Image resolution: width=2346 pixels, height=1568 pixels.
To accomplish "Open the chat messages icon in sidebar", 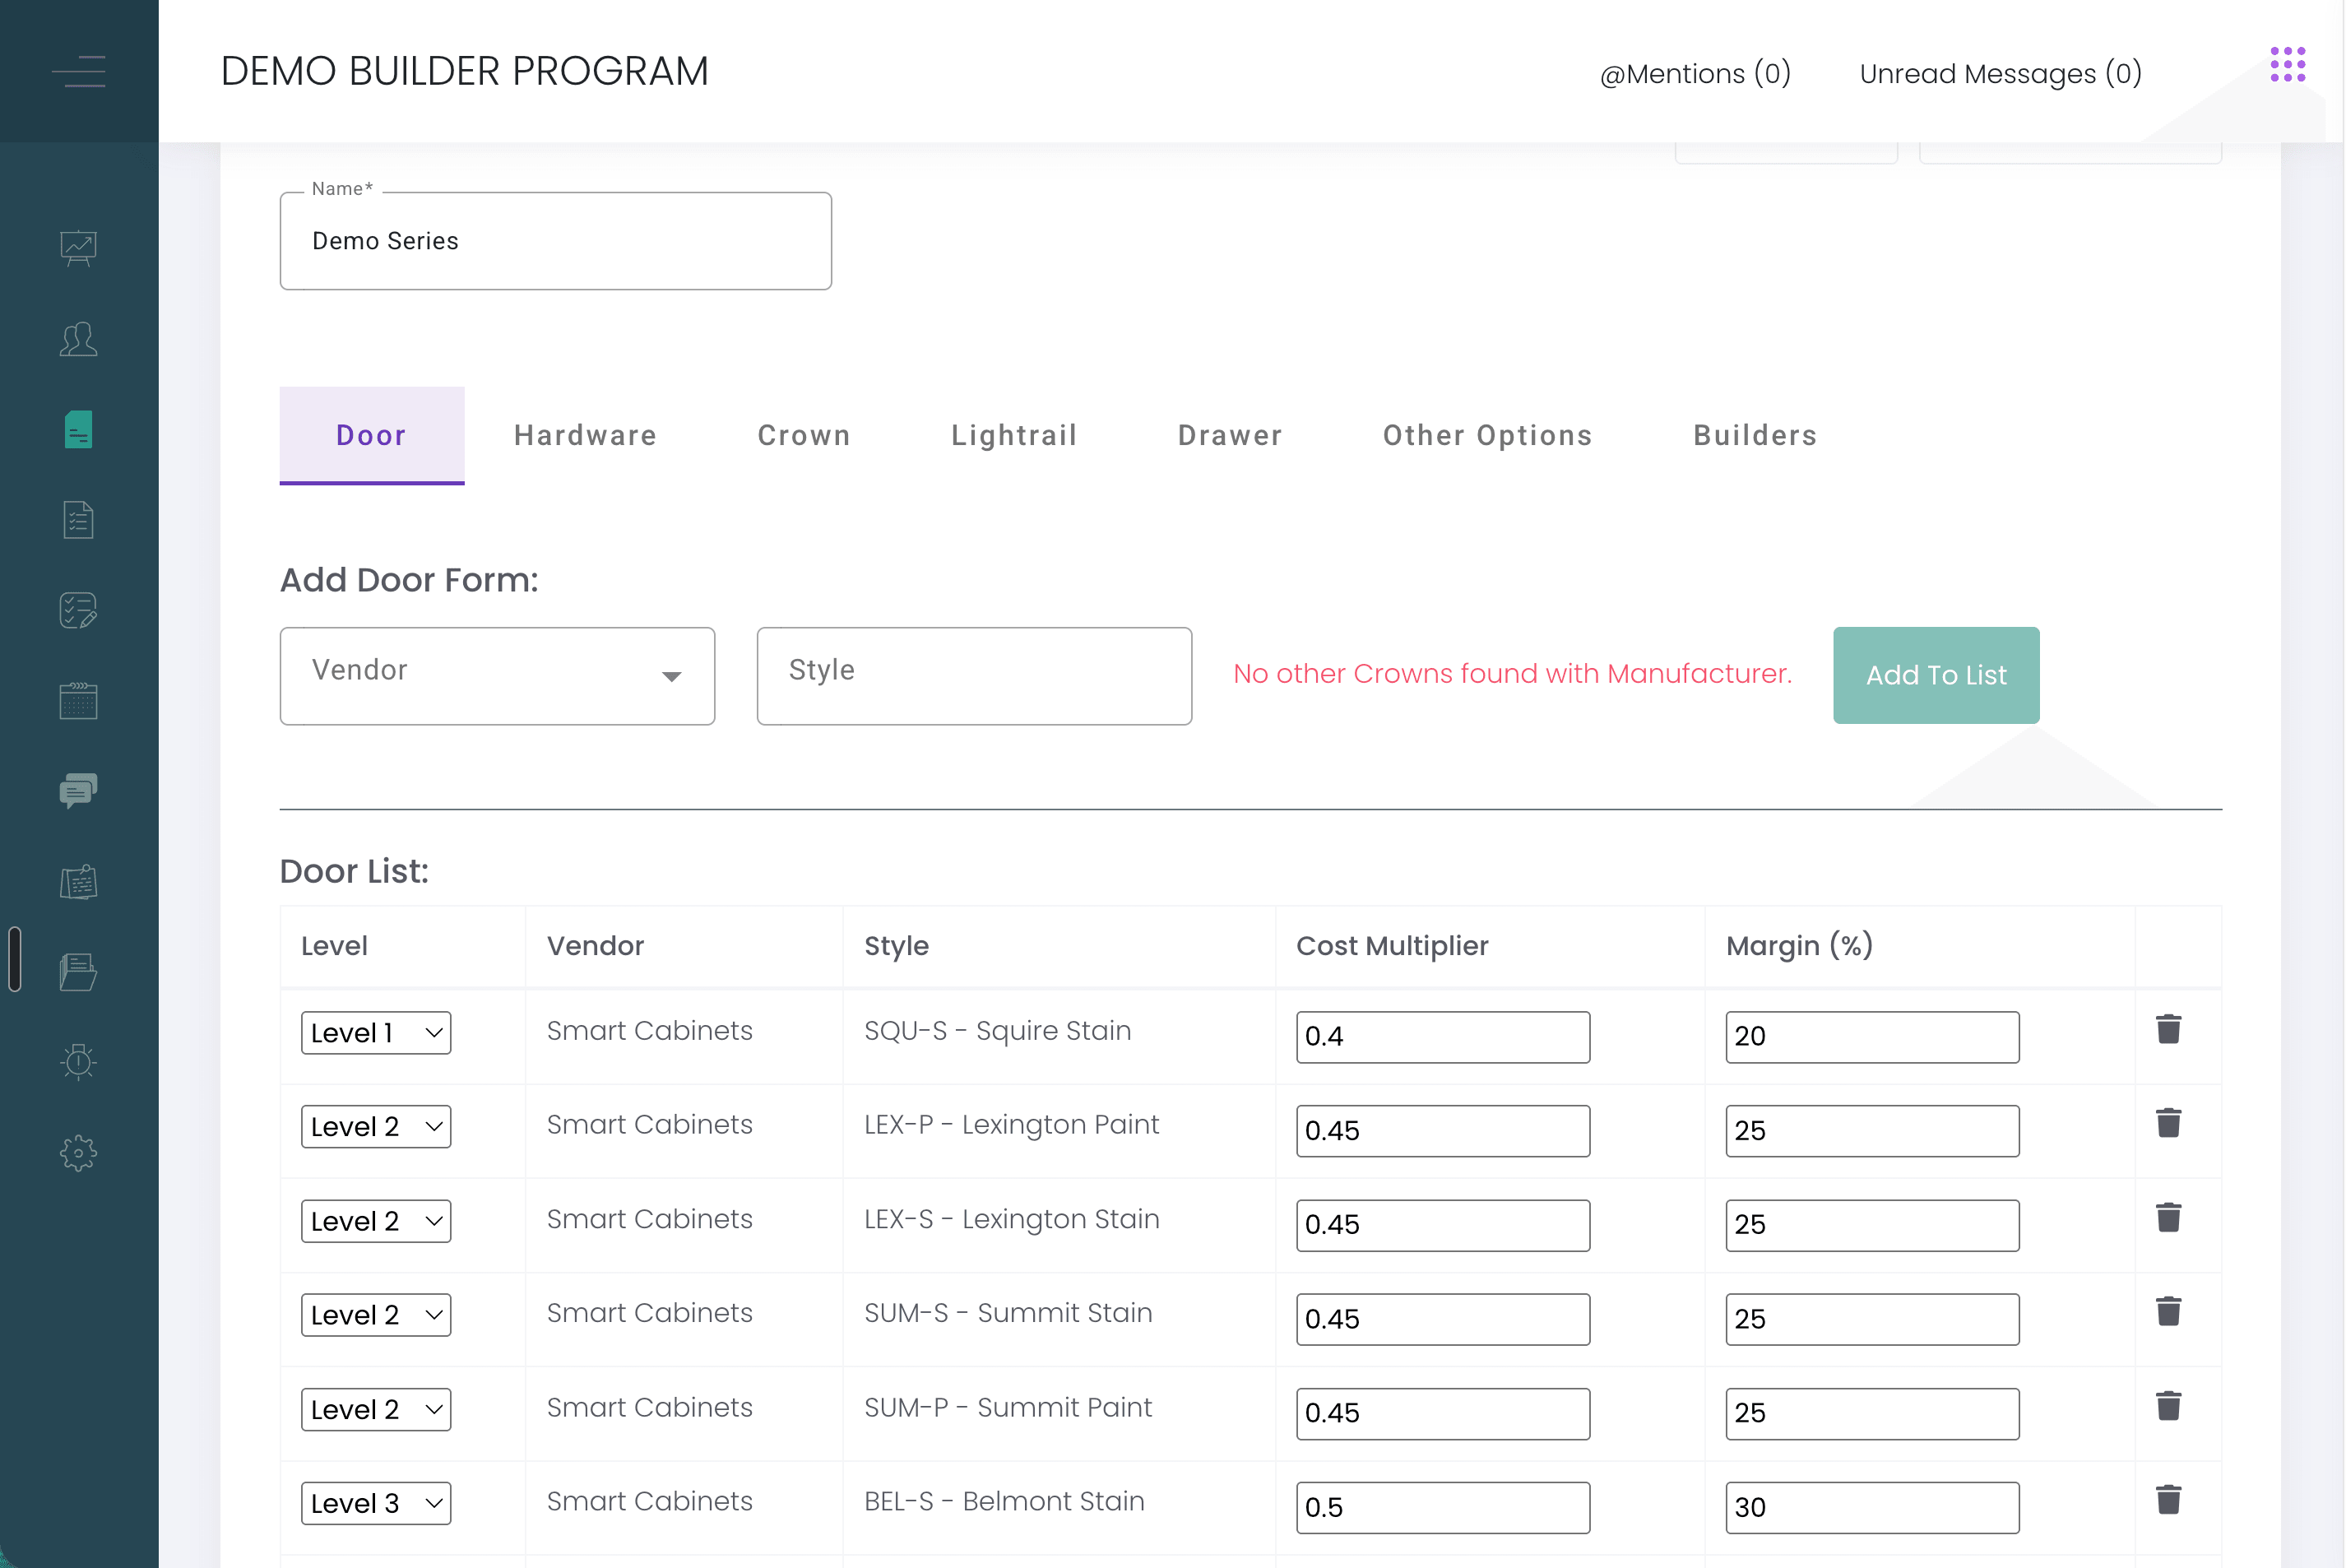I will tap(78, 791).
